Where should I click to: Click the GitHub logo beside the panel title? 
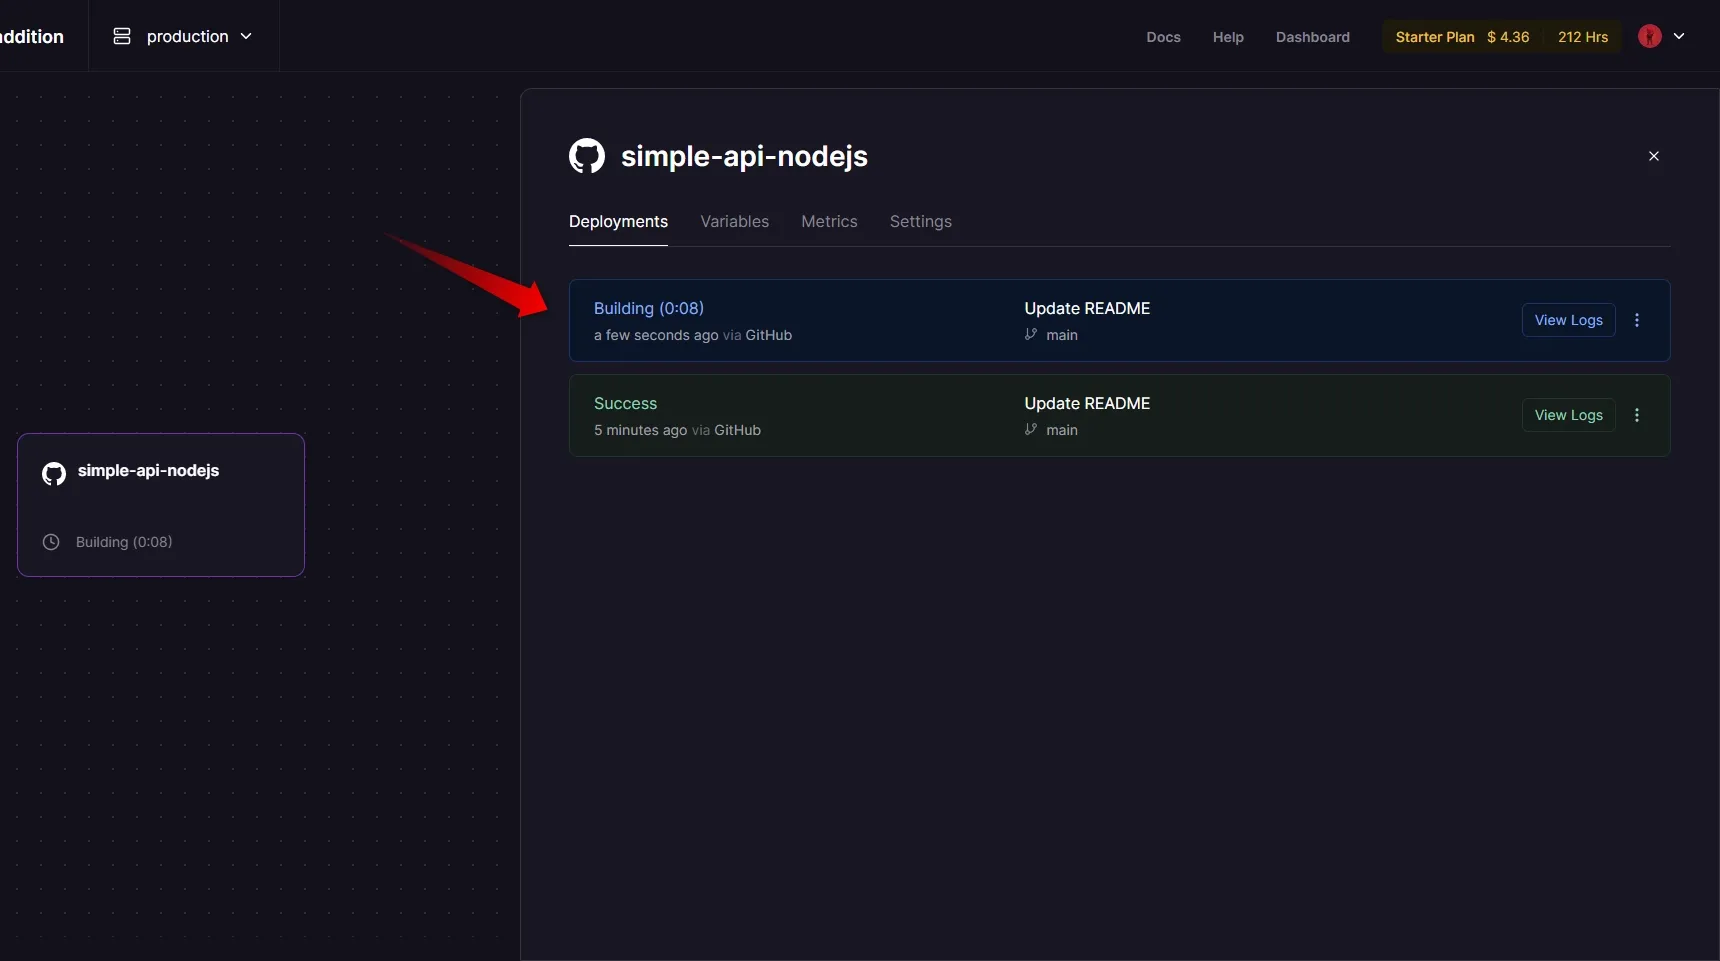587,156
